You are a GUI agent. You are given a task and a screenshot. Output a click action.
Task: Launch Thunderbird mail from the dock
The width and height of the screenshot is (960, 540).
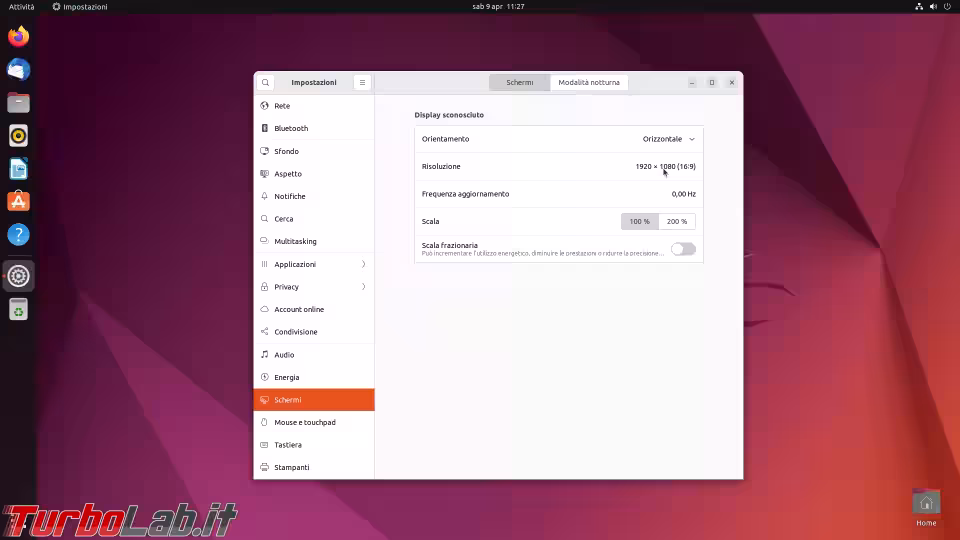pyautogui.click(x=18, y=70)
